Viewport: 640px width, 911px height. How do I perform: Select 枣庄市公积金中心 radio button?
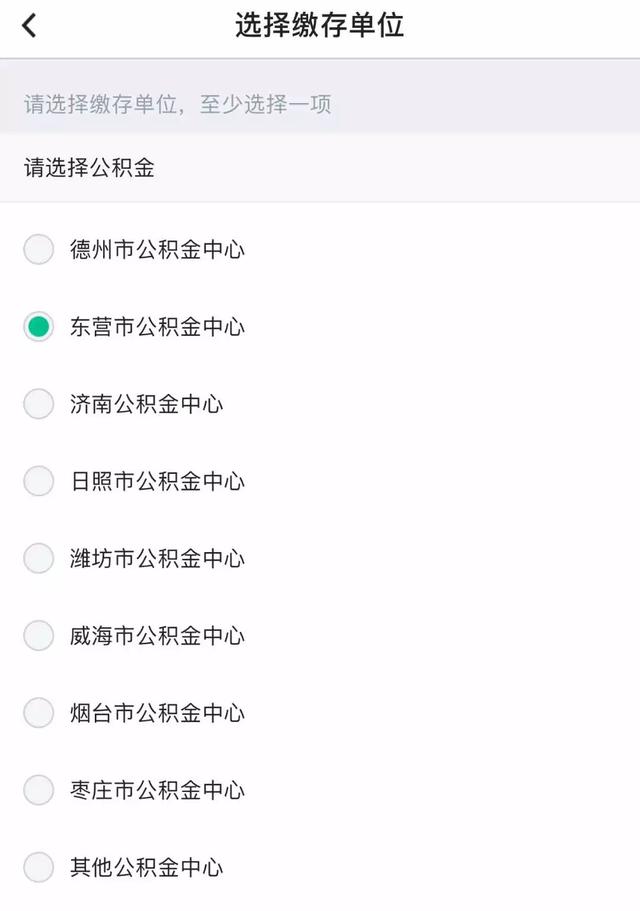37,790
